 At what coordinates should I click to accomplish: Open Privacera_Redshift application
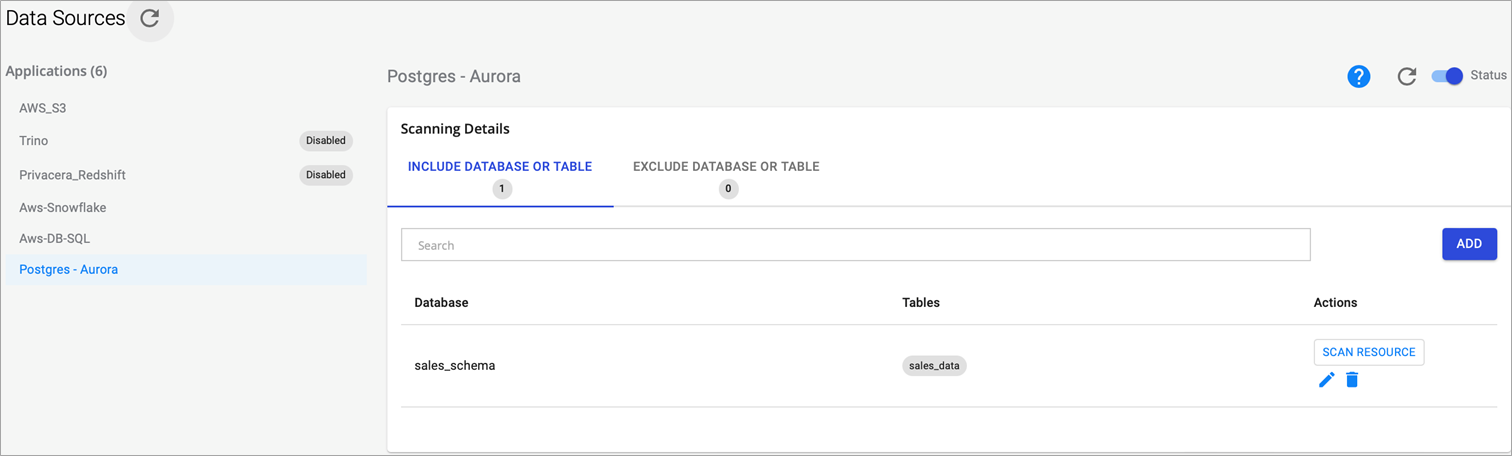click(72, 175)
